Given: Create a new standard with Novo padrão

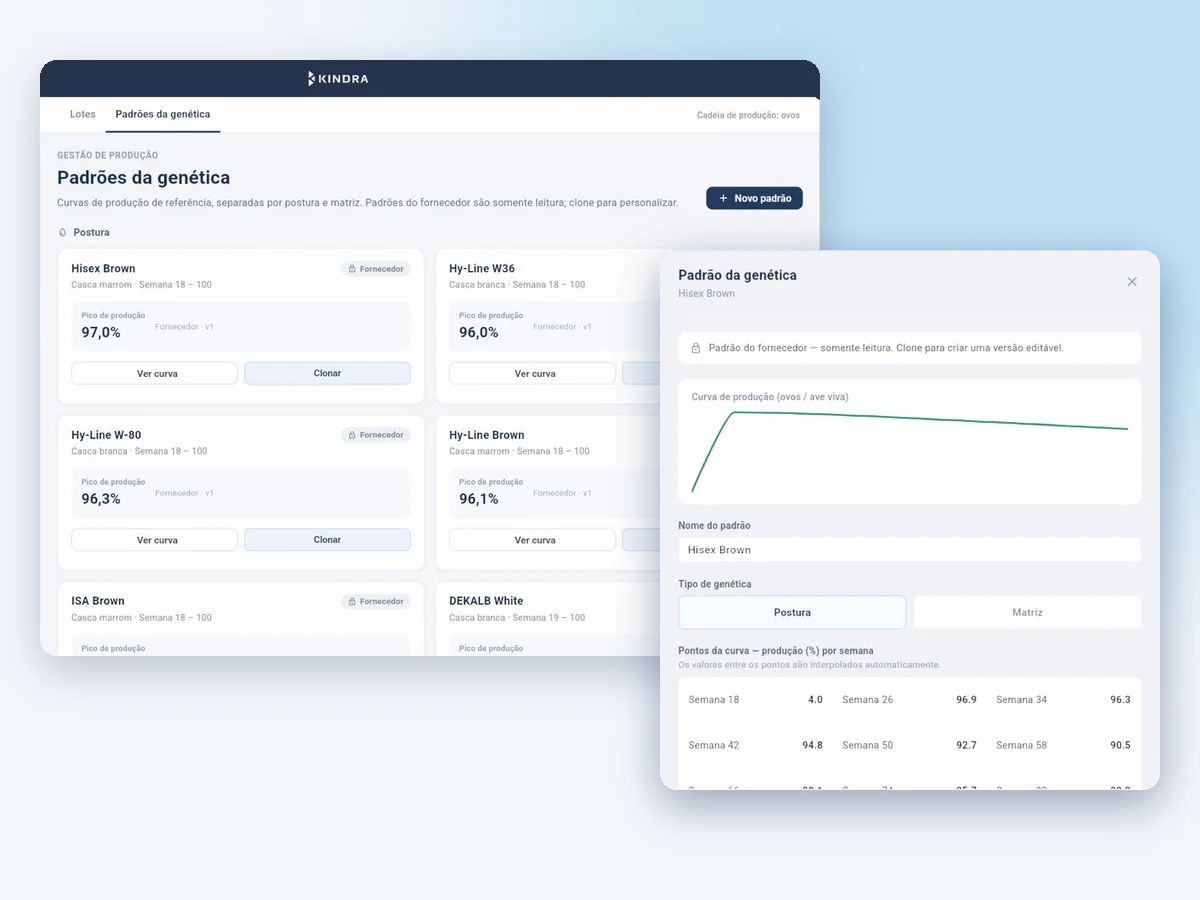Looking at the screenshot, I should coord(754,198).
